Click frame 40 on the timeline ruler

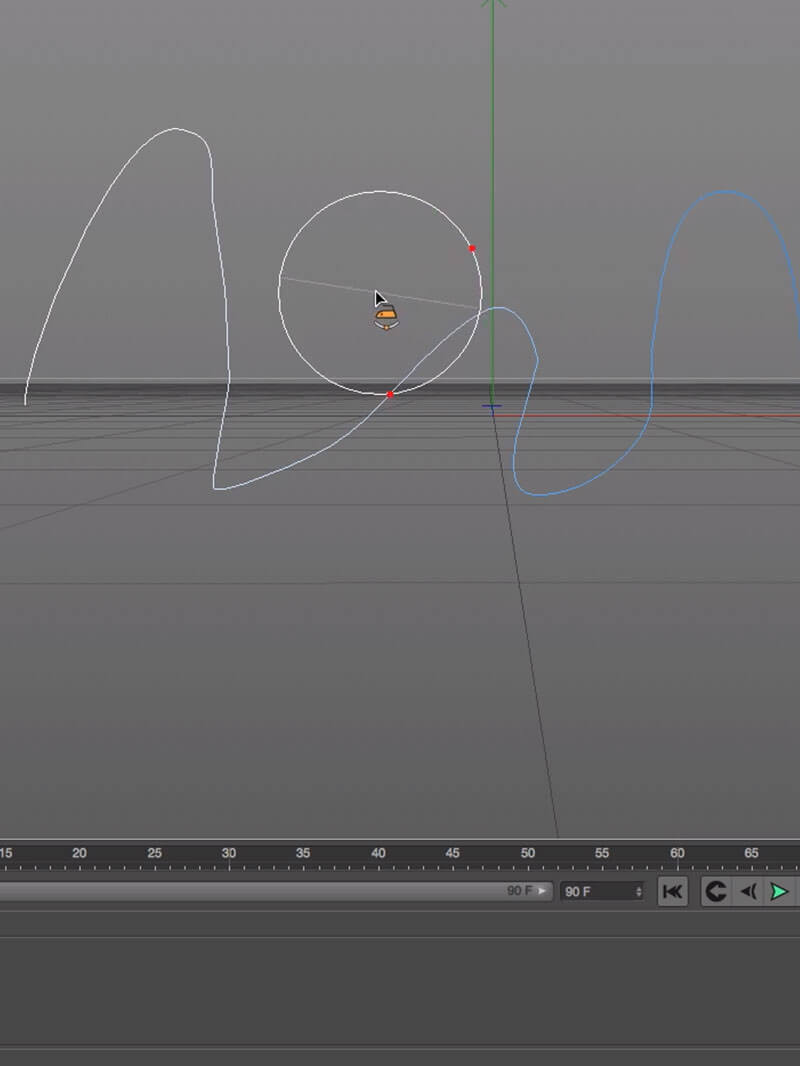(378, 853)
